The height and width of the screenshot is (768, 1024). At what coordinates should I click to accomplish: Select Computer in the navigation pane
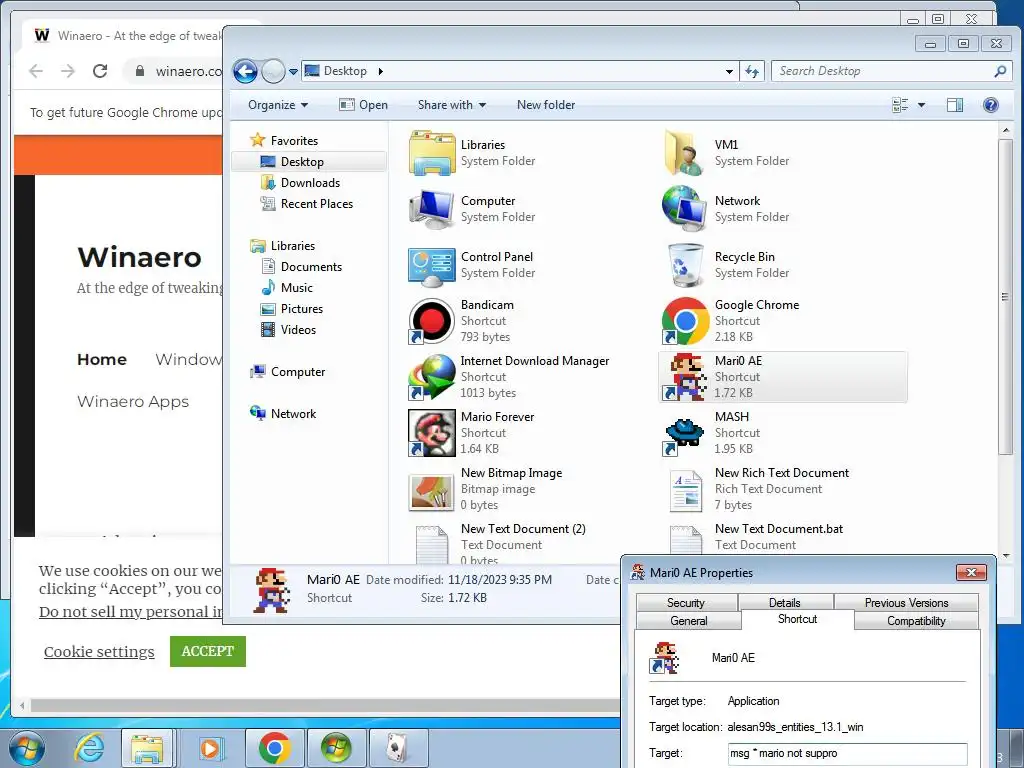(298, 372)
